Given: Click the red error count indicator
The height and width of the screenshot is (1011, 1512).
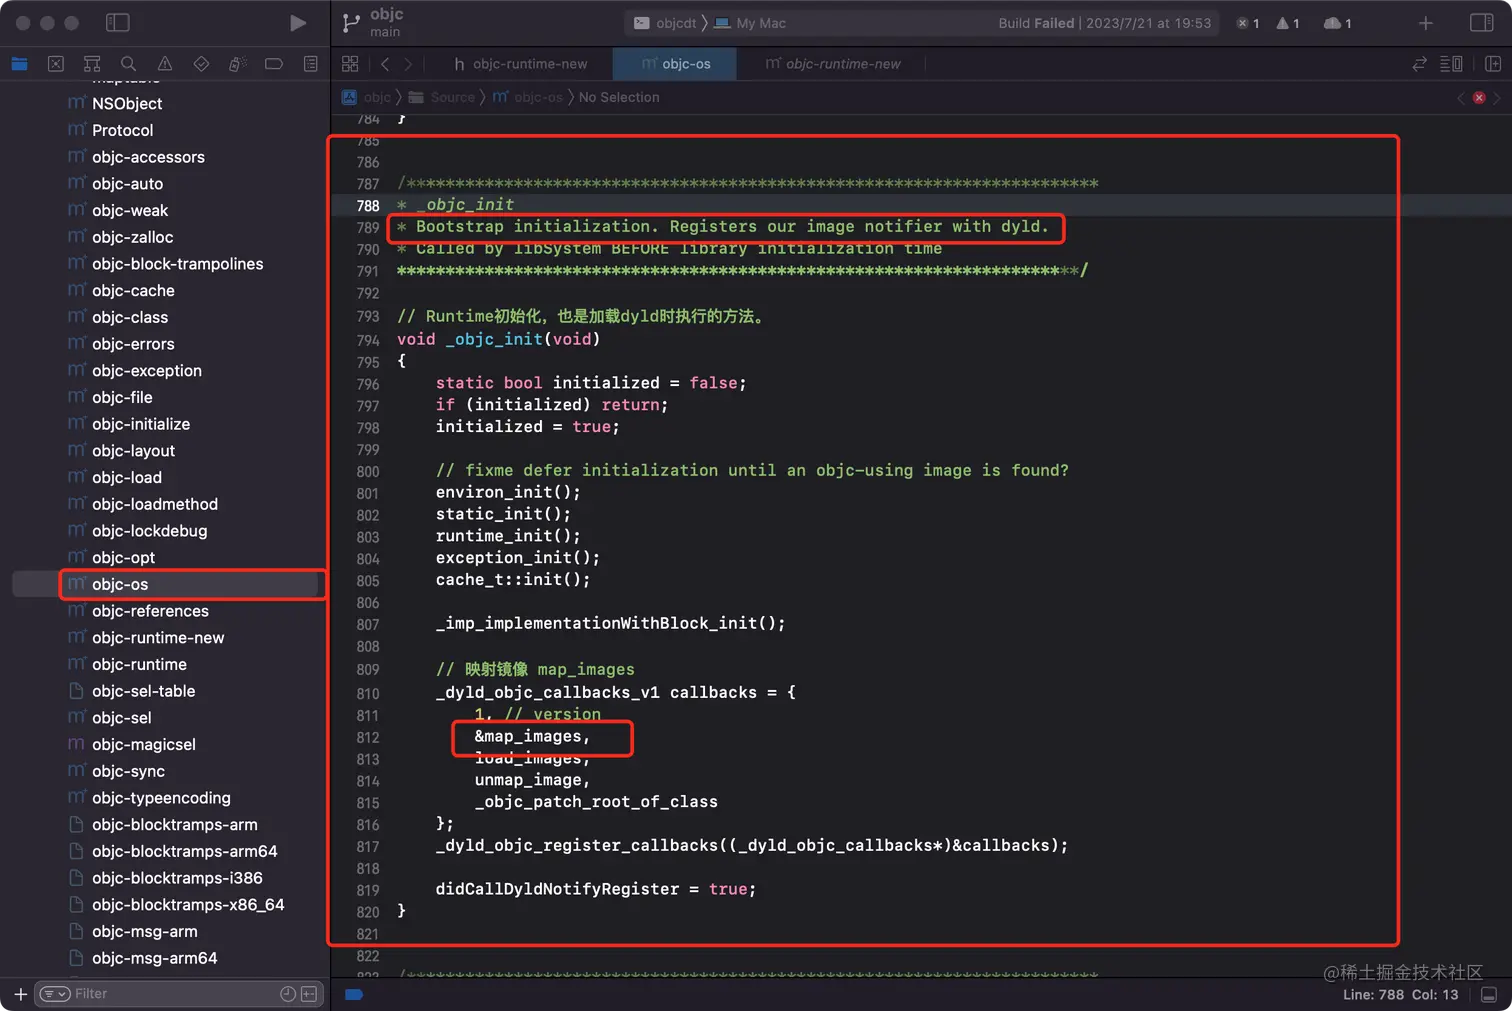Looking at the screenshot, I should pyautogui.click(x=1247, y=23).
